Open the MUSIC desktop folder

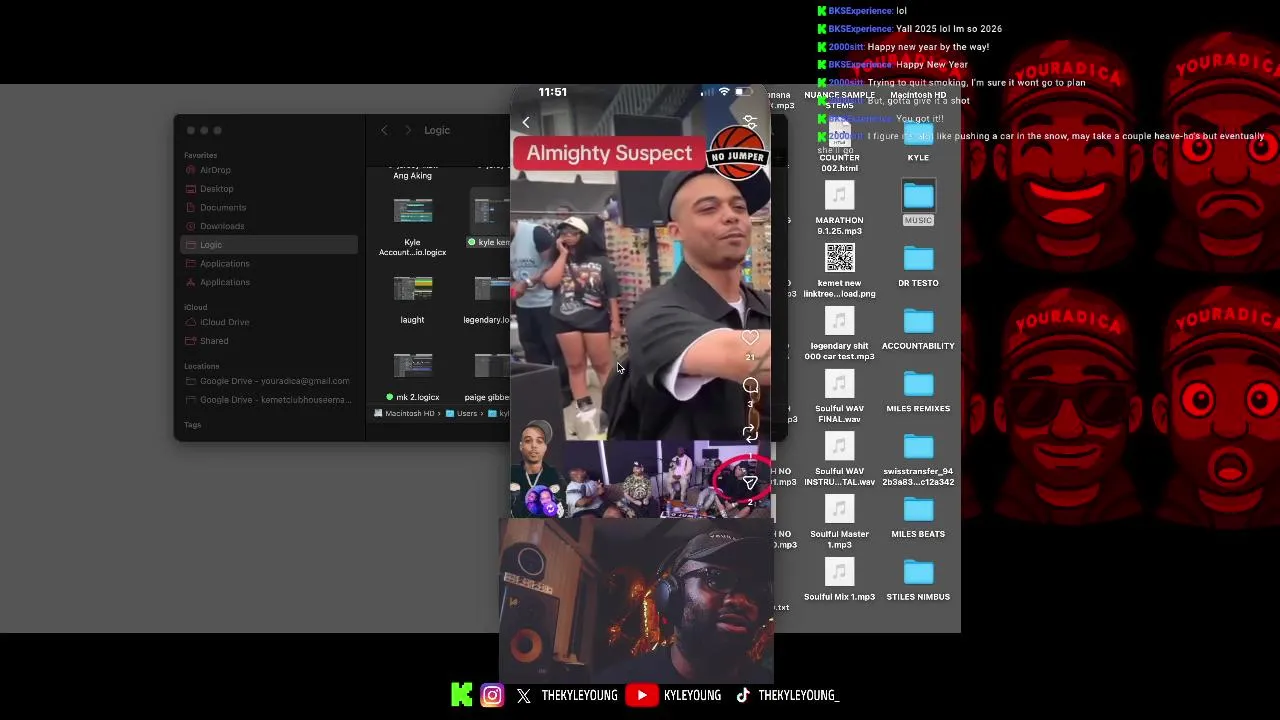918,203
